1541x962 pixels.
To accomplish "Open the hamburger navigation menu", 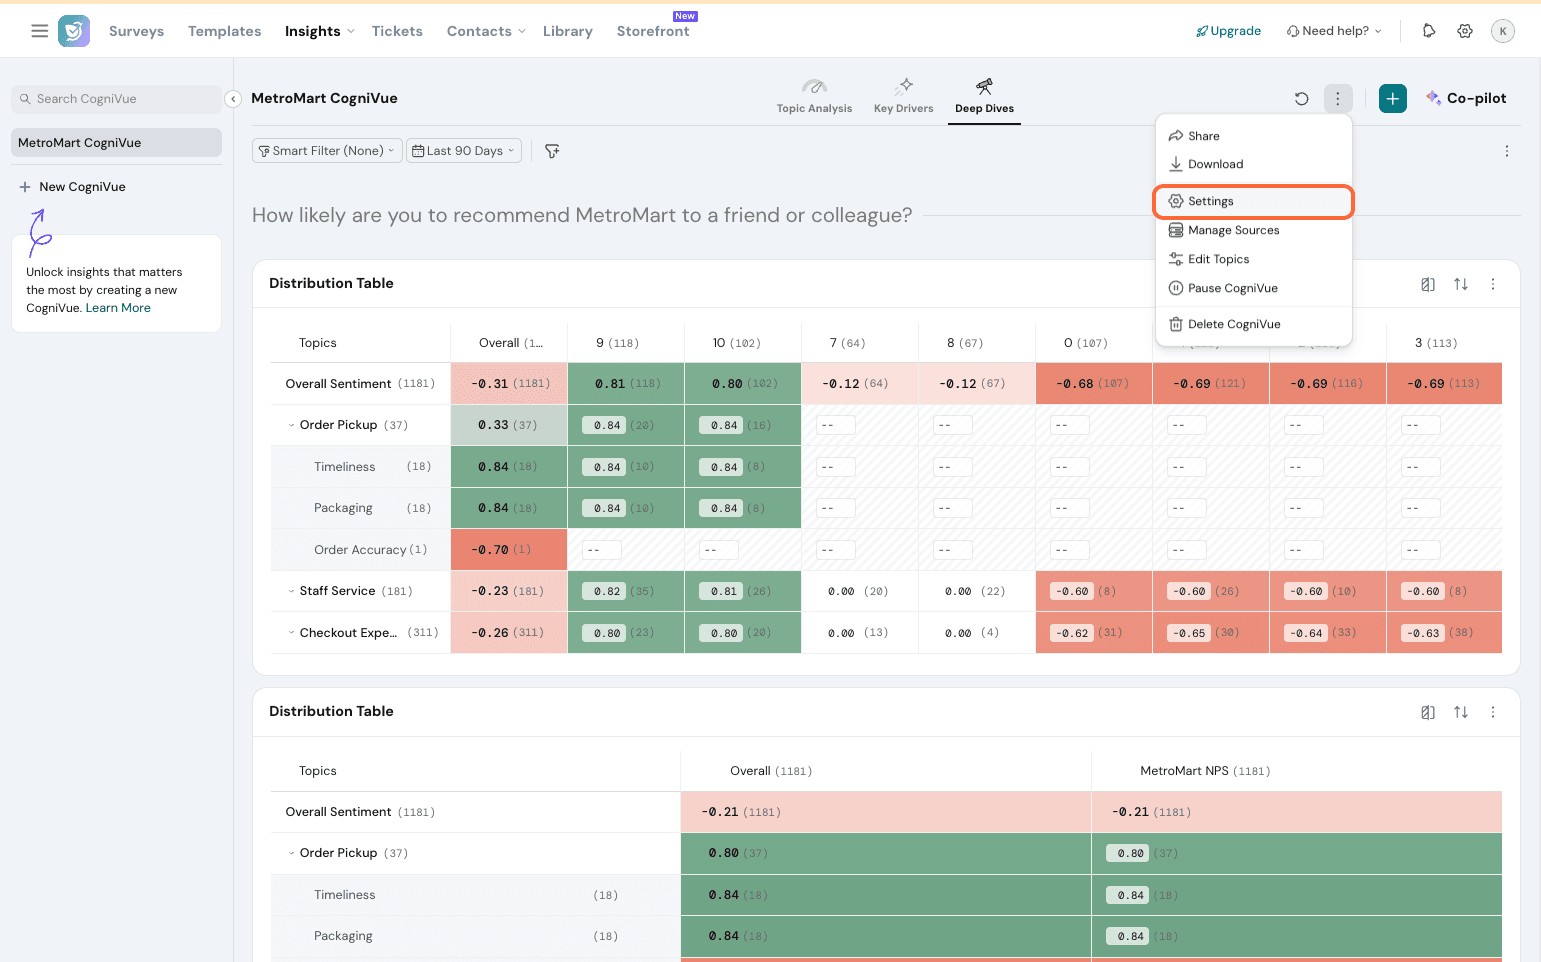I will pos(40,31).
